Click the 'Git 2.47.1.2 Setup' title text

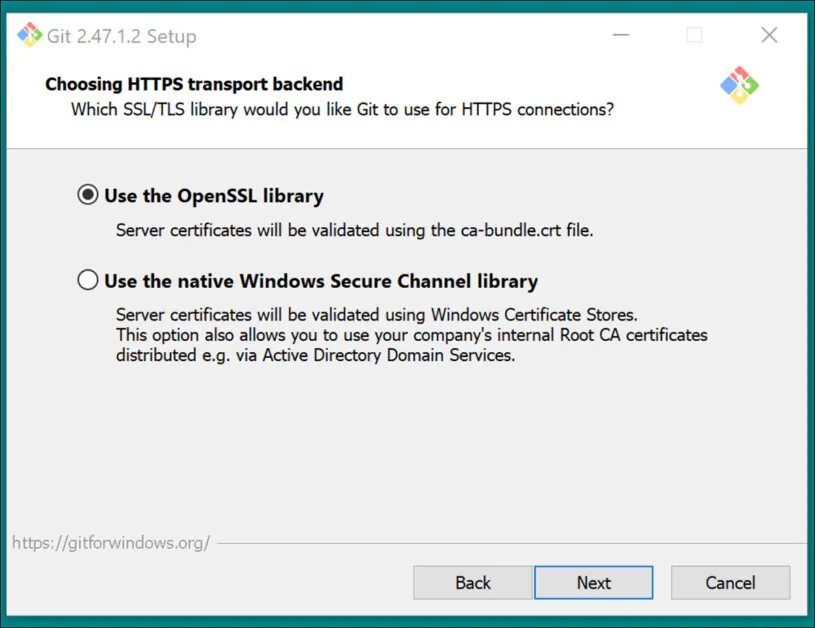121,37
